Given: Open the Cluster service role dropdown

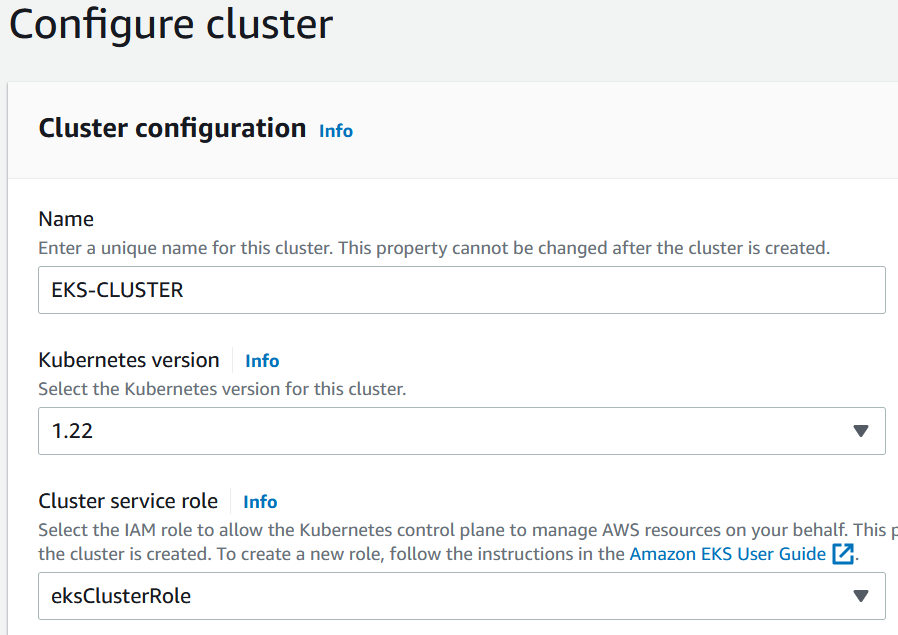Looking at the screenshot, I should [x=462, y=595].
